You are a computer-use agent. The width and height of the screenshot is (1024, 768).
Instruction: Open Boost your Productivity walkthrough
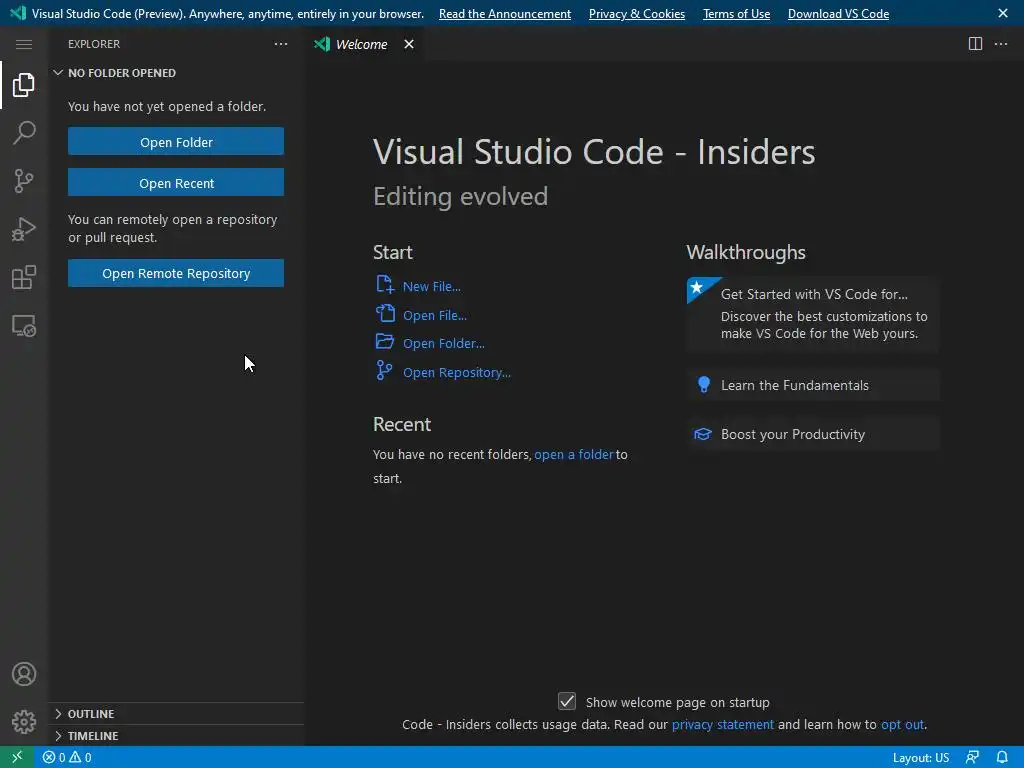pos(813,434)
